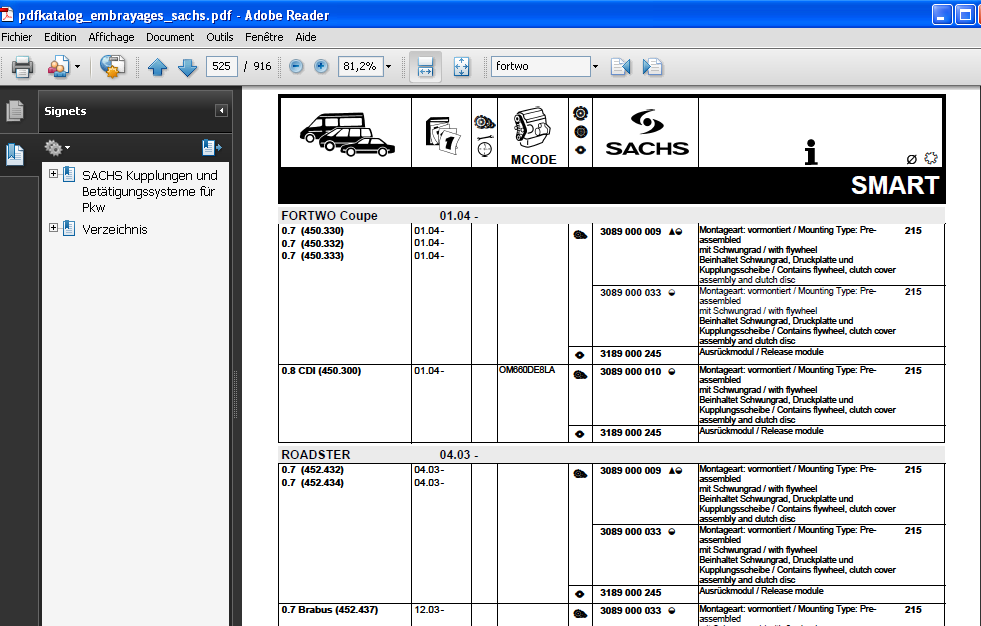981x626 pixels.
Task: Open the Edition menu
Action: (x=60, y=37)
